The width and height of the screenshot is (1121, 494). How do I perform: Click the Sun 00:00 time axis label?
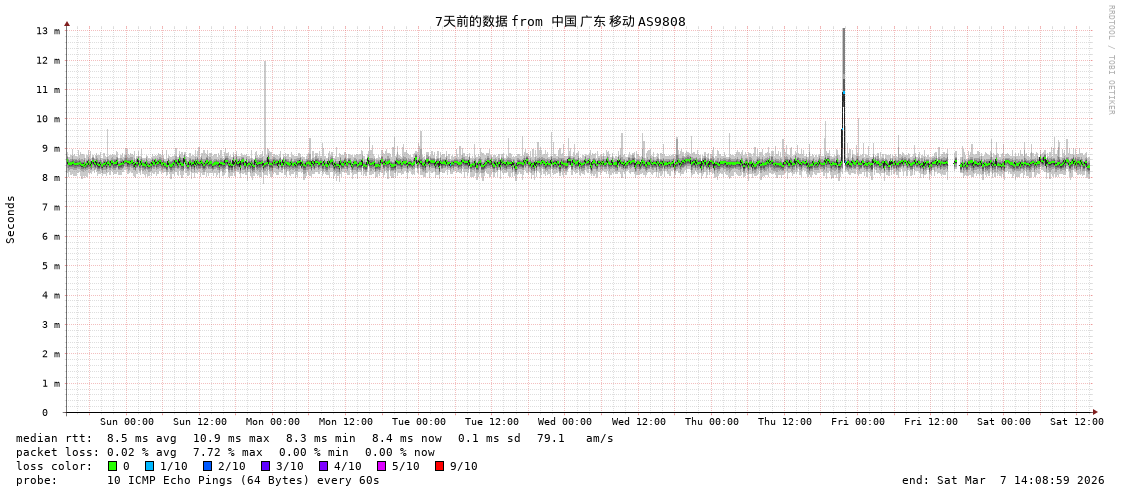click(127, 422)
